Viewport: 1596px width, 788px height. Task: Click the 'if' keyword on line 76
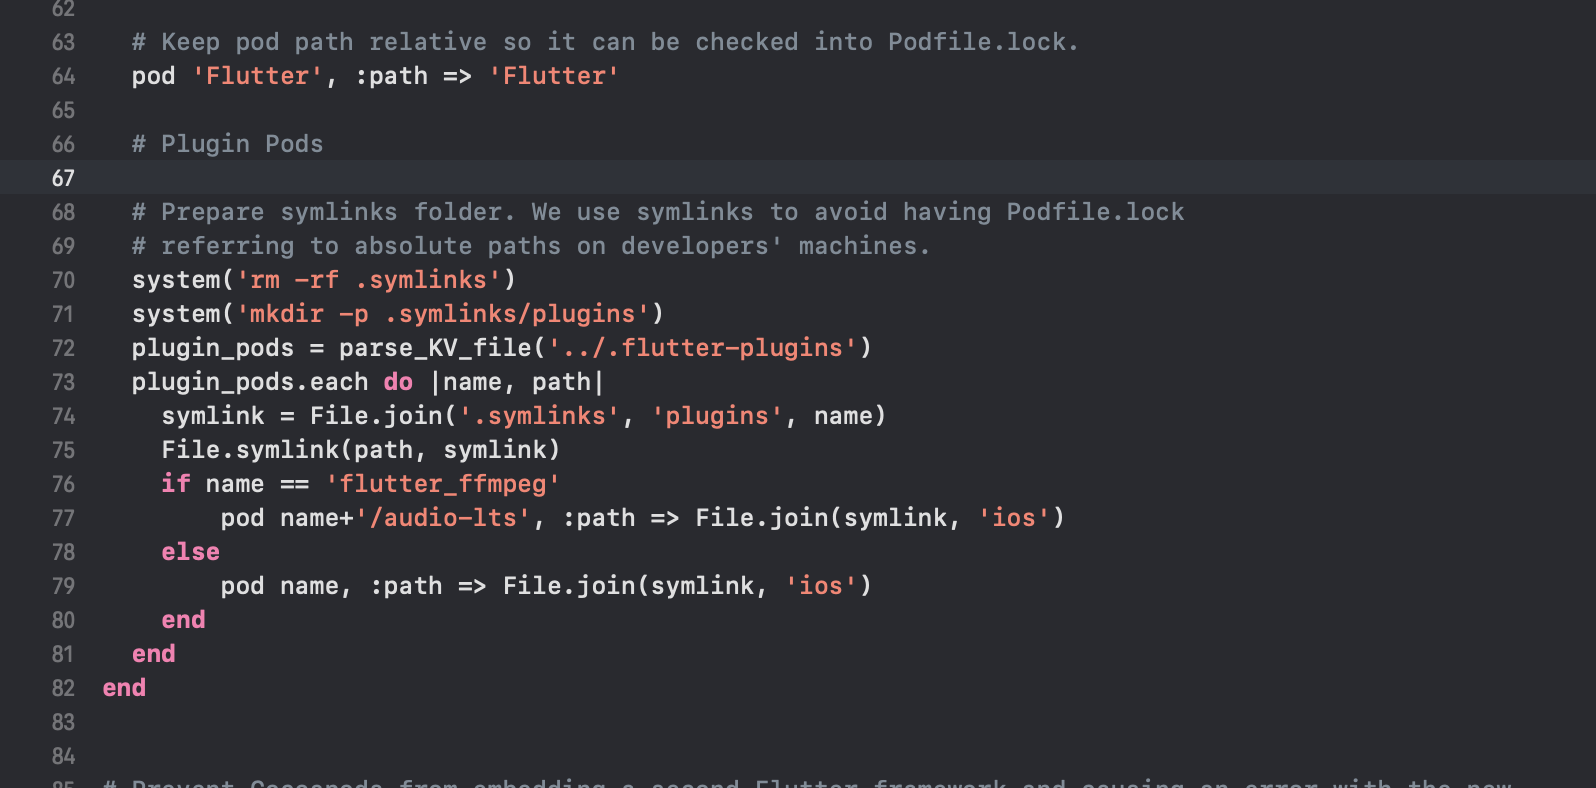(x=176, y=484)
